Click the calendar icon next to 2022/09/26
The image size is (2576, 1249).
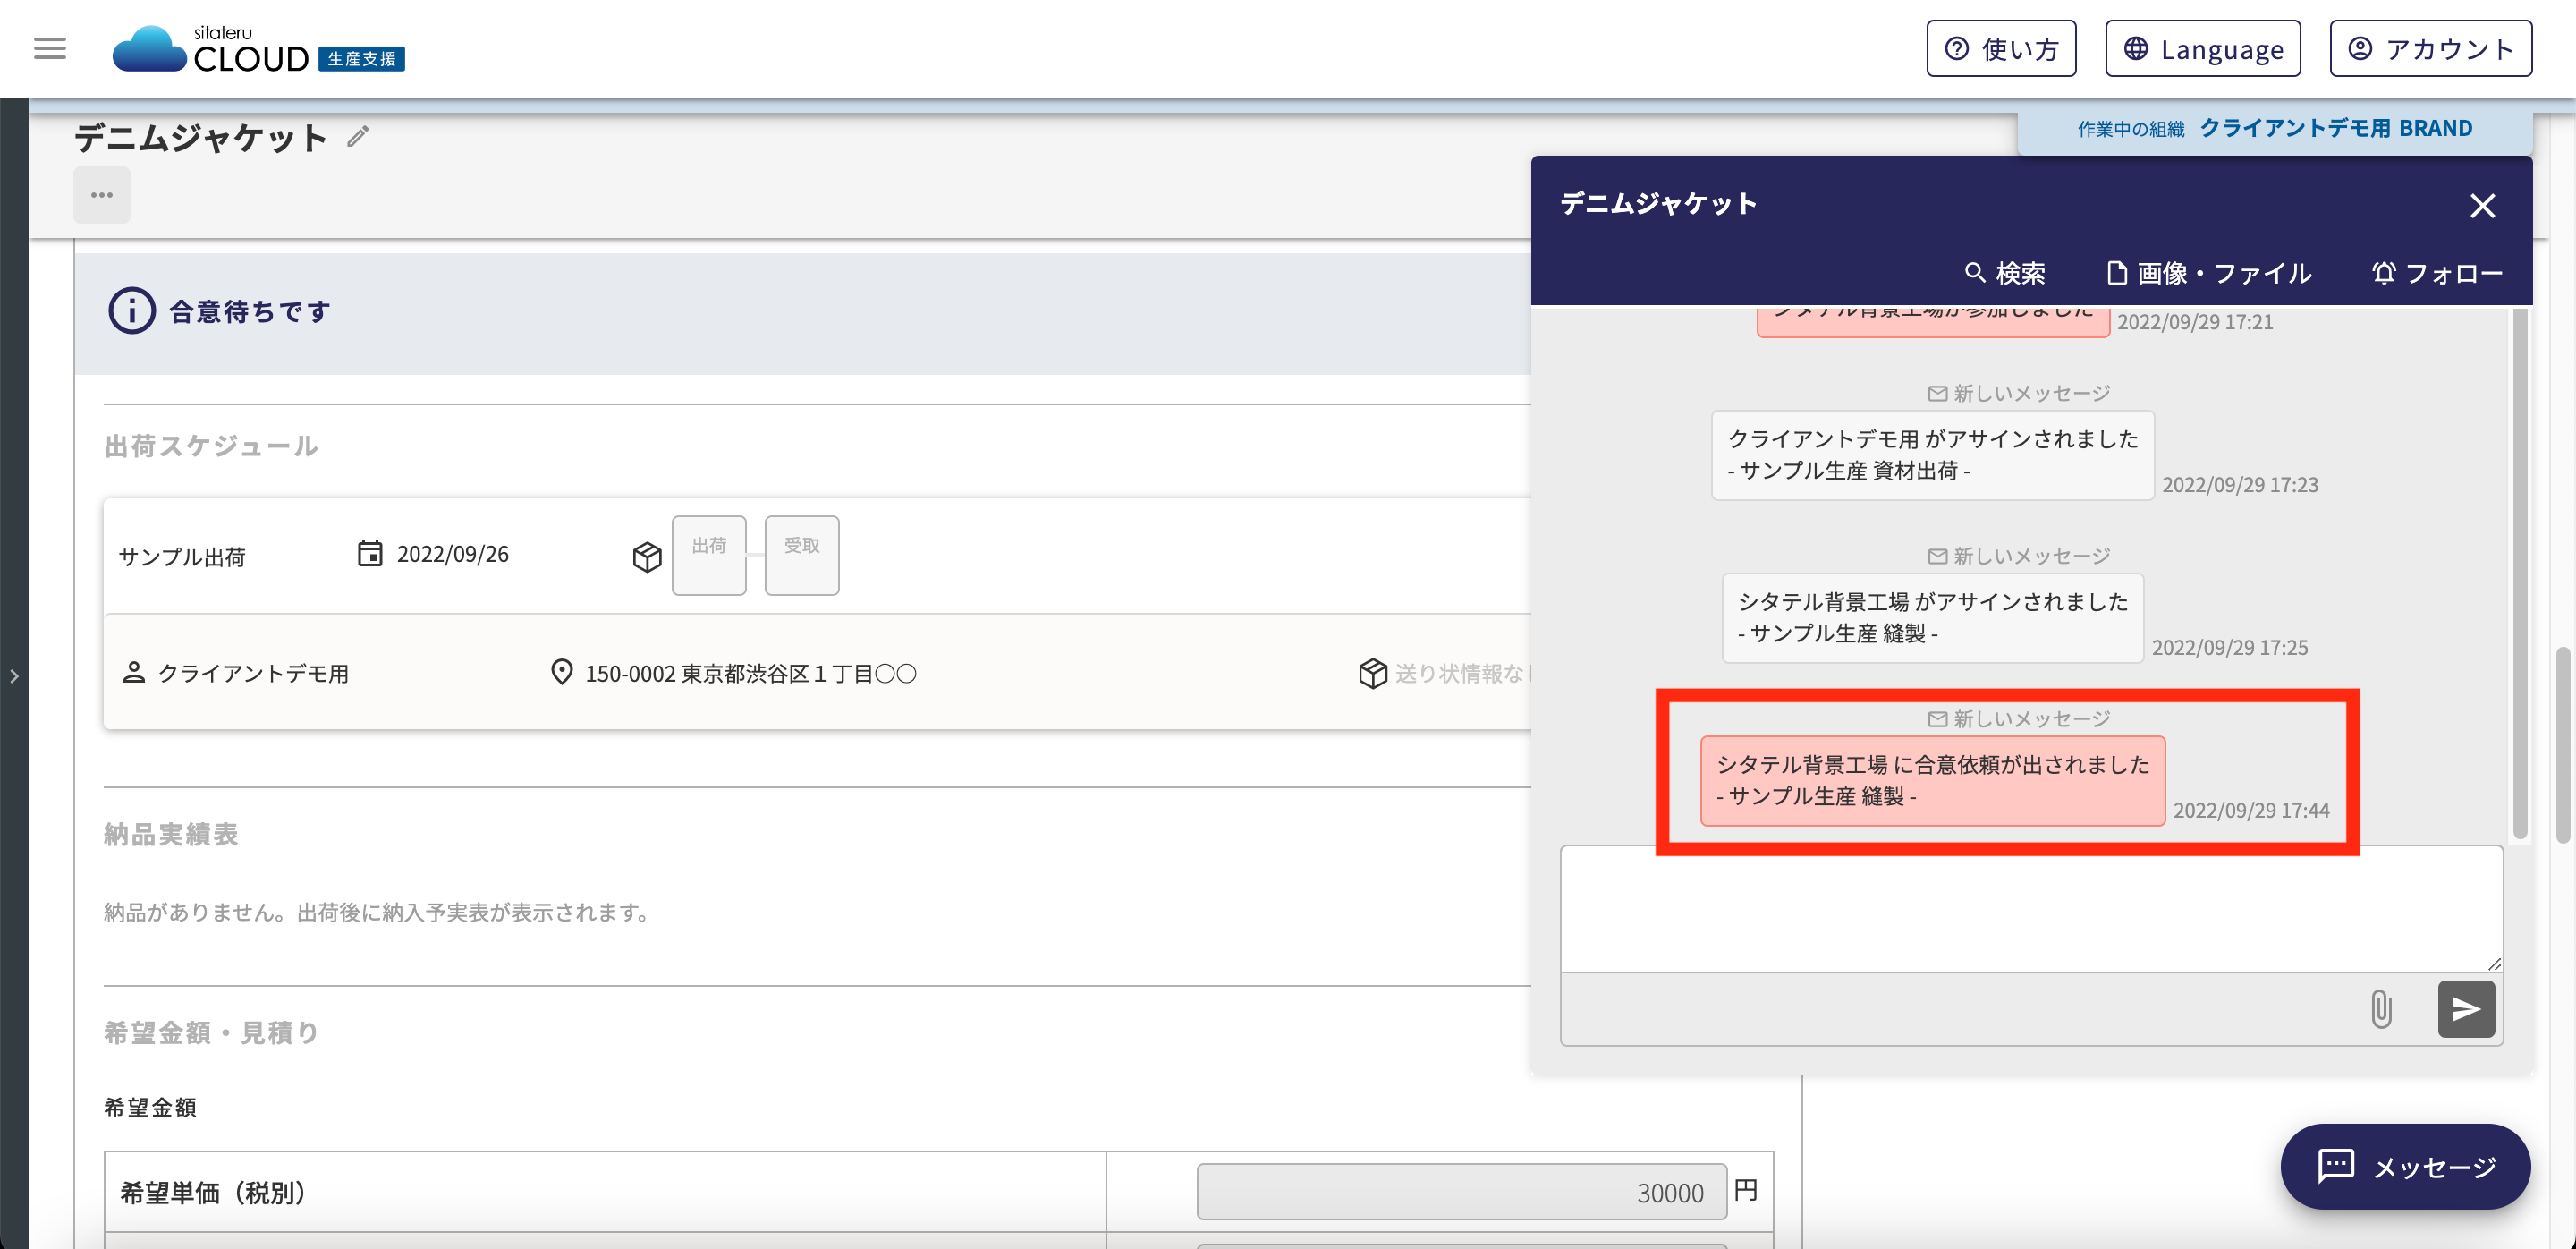point(370,553)
